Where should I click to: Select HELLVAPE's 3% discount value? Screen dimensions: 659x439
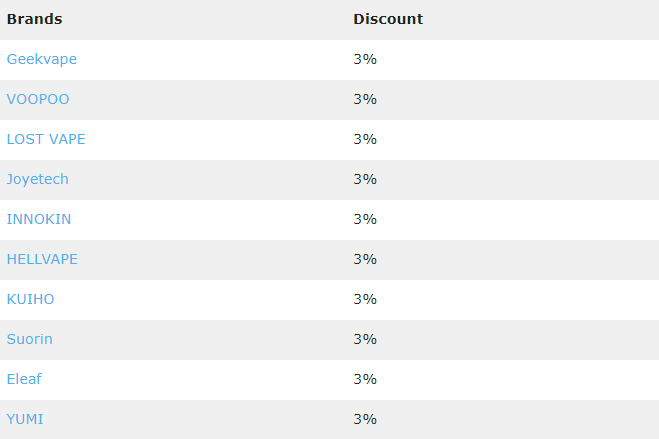pyautogui.click(x=365, y=259)
